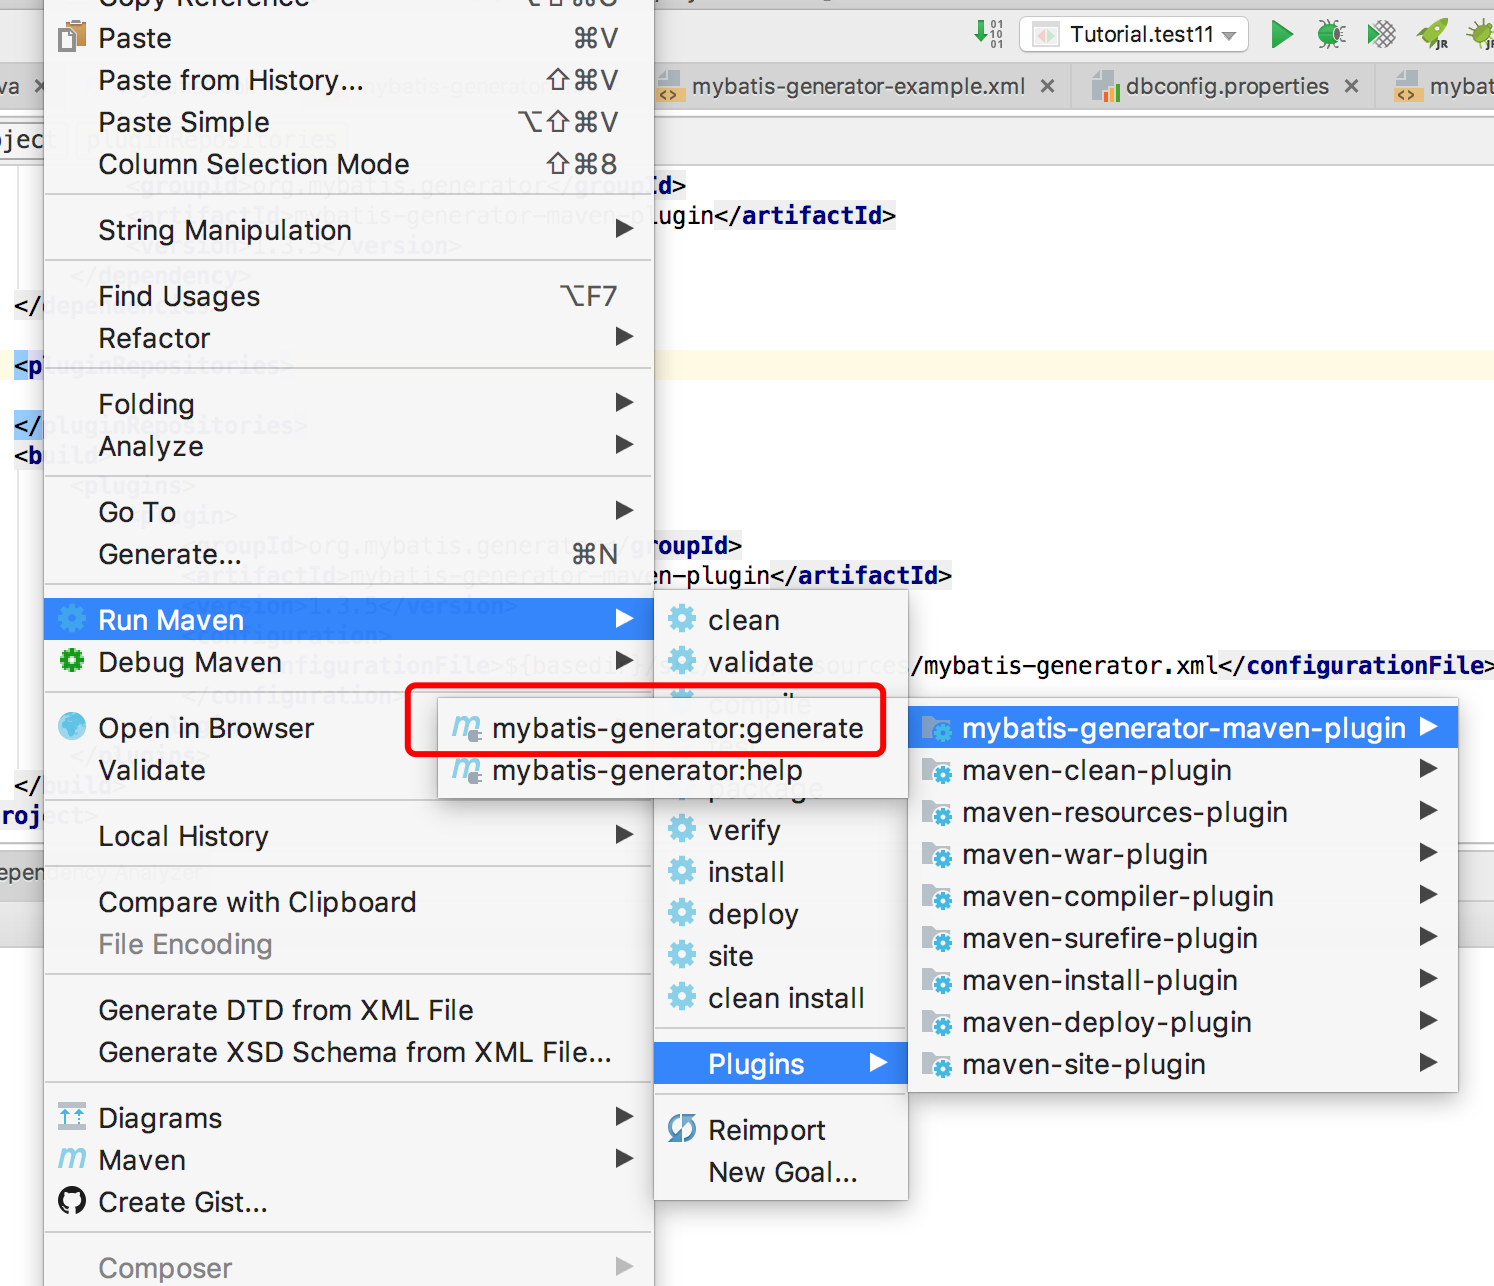Click the configurationFile closing tag text
Screen dimensions: 1494x1286
tap(1356, 665)
